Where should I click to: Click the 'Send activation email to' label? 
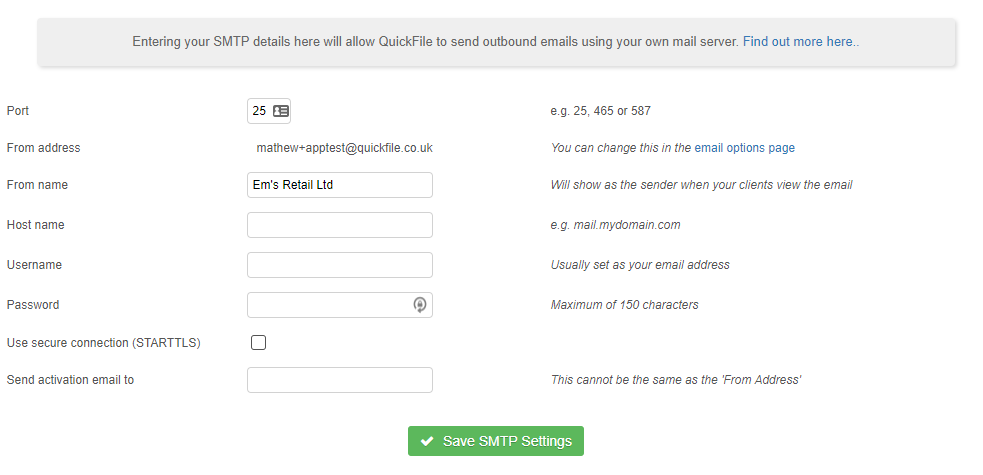click(x=70, y=380)
